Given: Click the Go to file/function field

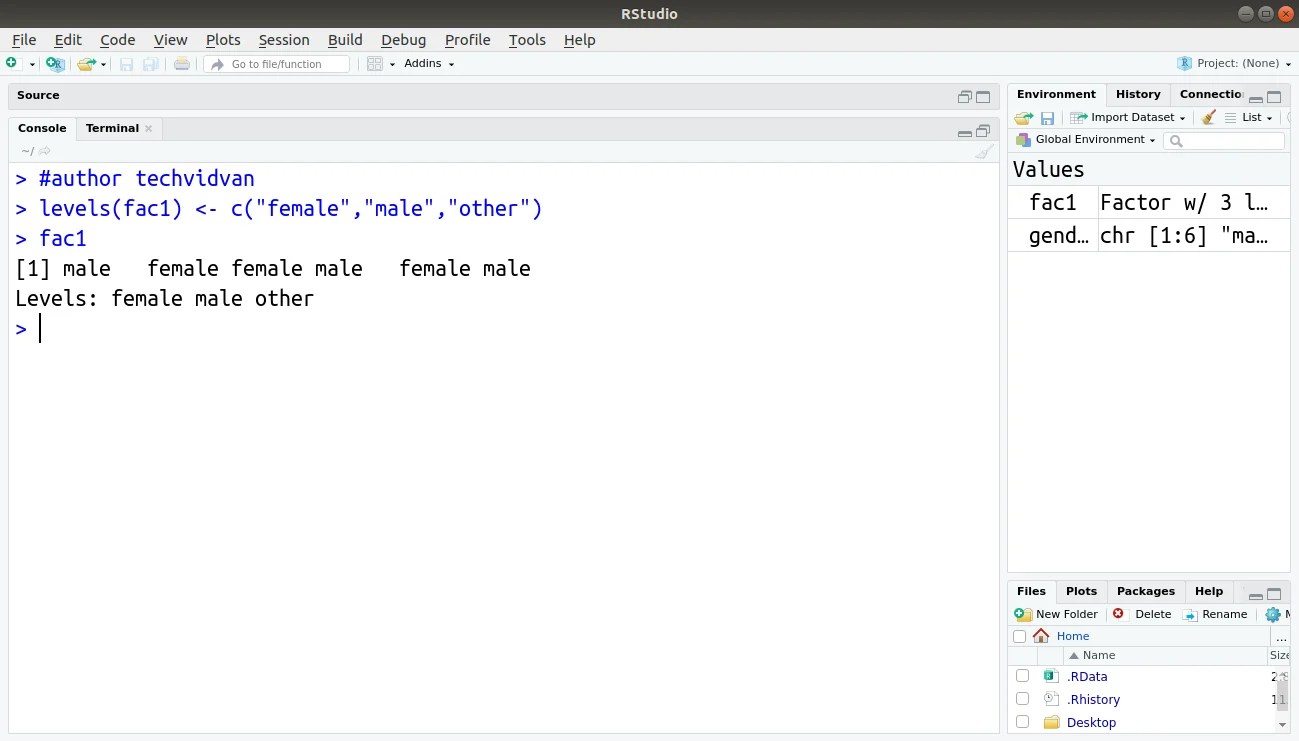Looking at the screenshot, I should [x=277, y=64].
